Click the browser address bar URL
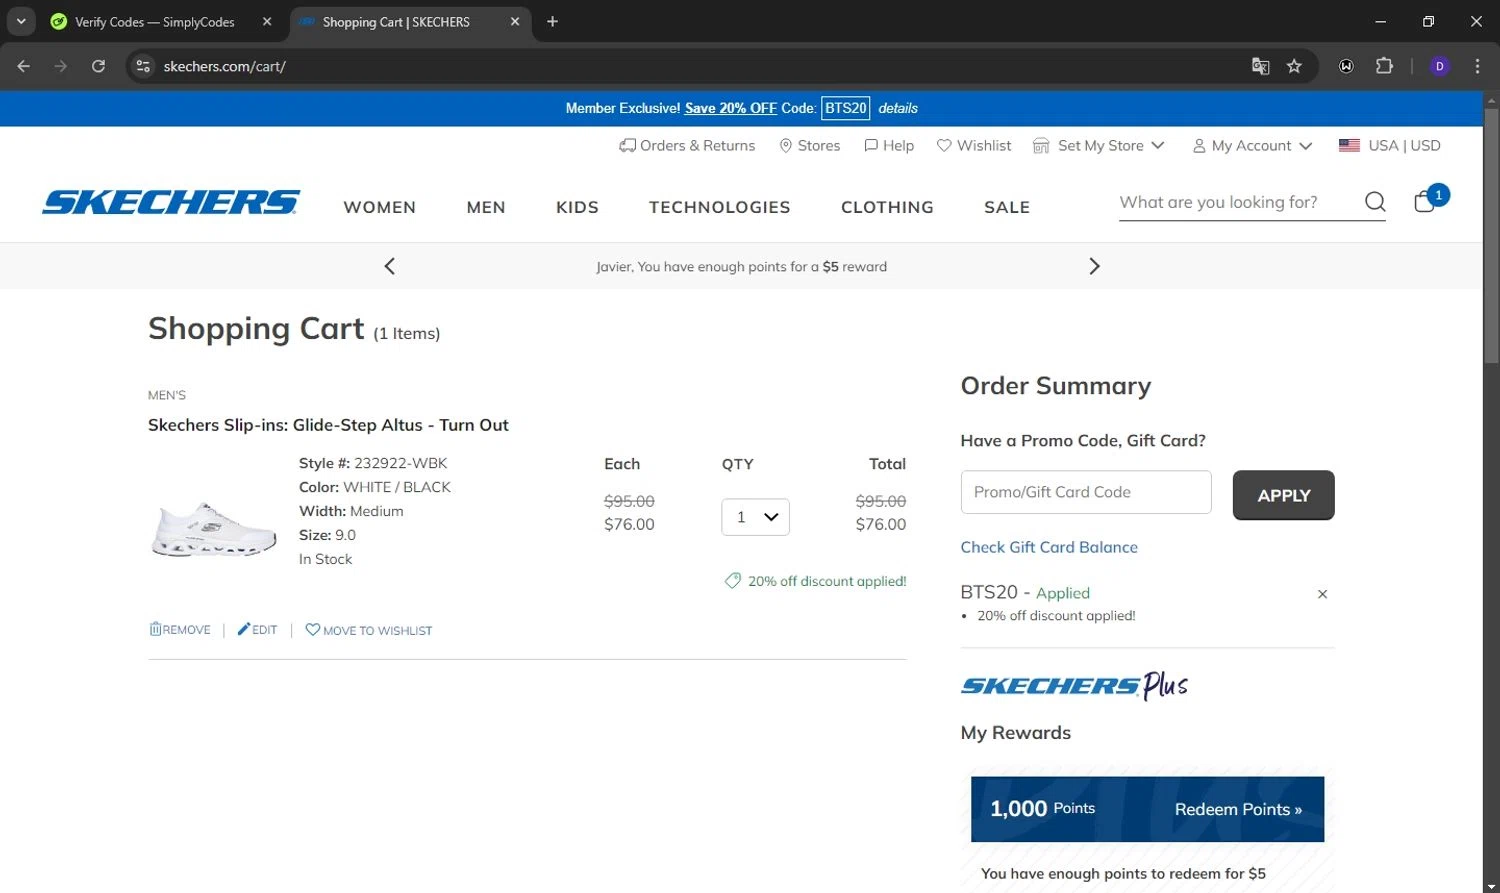 224,66
